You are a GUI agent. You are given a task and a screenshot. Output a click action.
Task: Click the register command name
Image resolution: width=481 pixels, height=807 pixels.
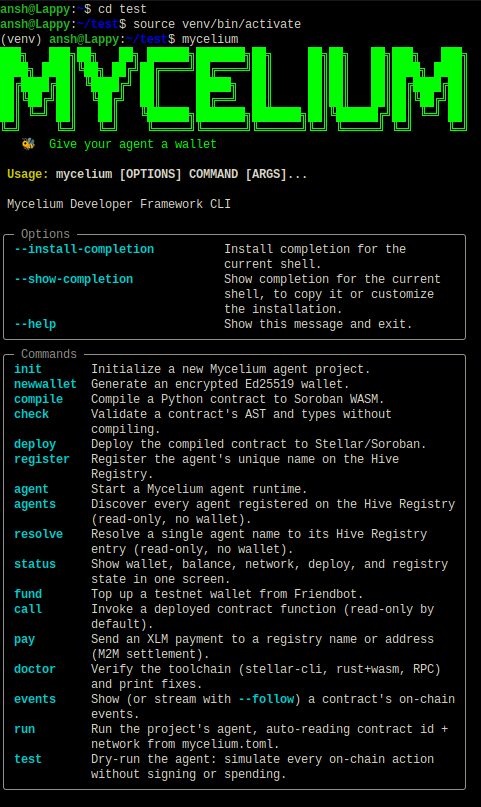tap(42, 459)
